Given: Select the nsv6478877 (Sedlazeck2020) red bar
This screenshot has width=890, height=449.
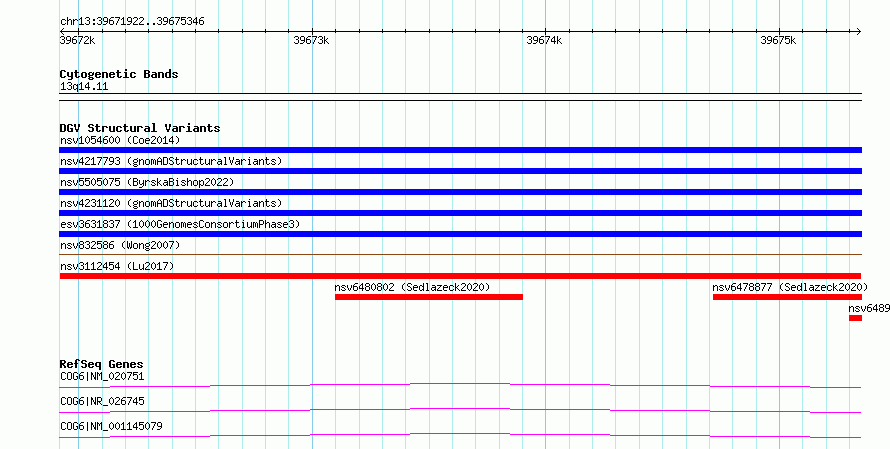Looking at the screenshot, I should tap(787, 297).
